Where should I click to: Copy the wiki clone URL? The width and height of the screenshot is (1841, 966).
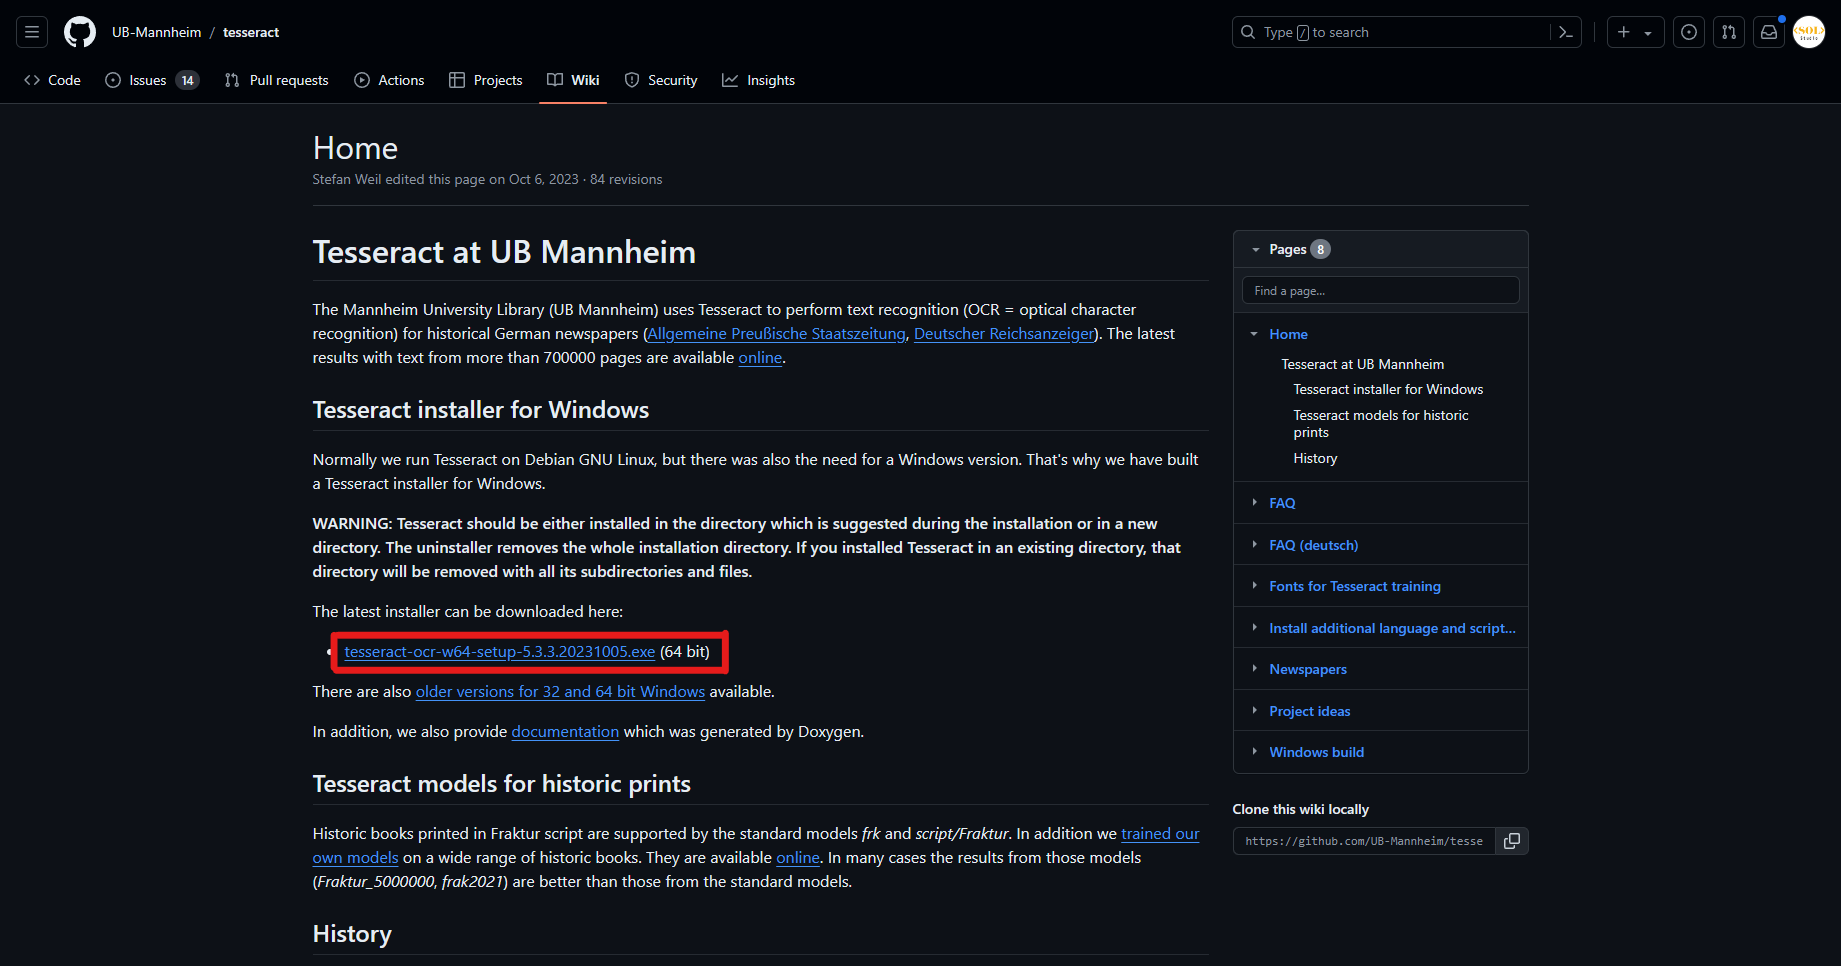[1512, 841]
